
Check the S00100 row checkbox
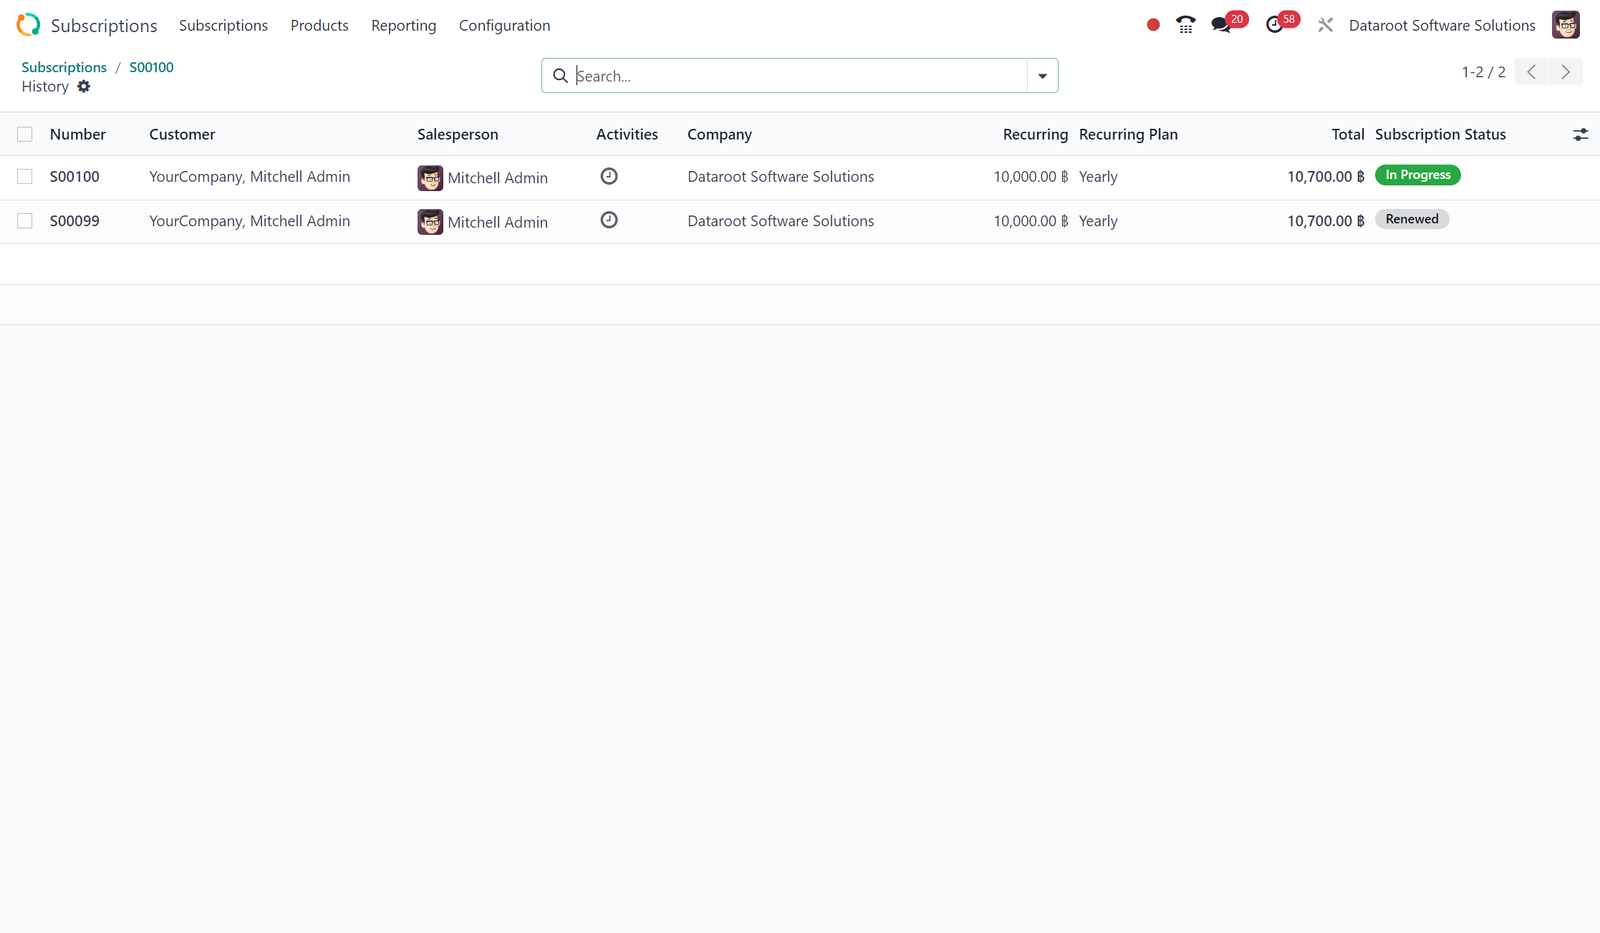pos(25,177)
